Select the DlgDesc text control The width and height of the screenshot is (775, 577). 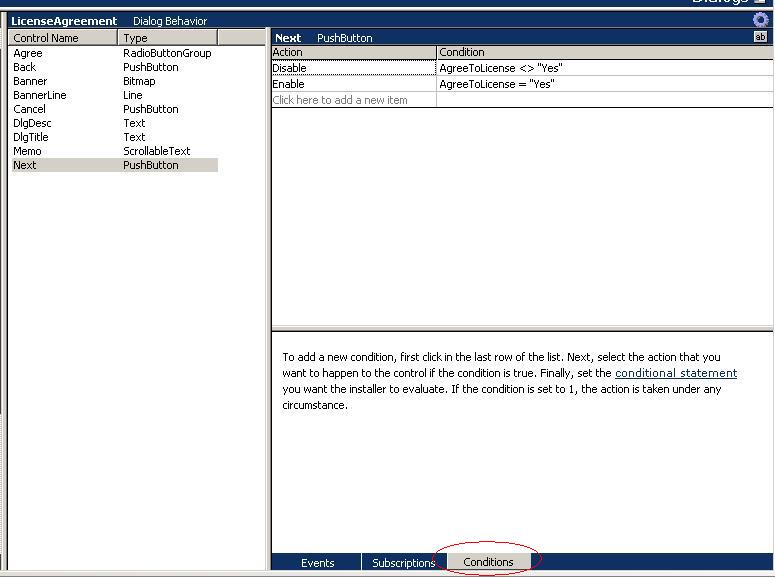(32, 123)
